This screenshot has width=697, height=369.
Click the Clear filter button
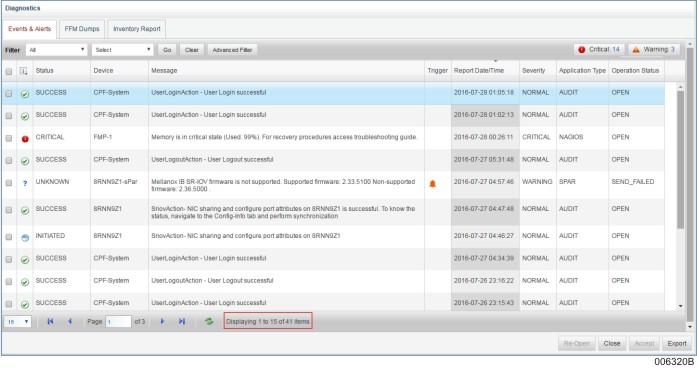click(x=192, y=50)
